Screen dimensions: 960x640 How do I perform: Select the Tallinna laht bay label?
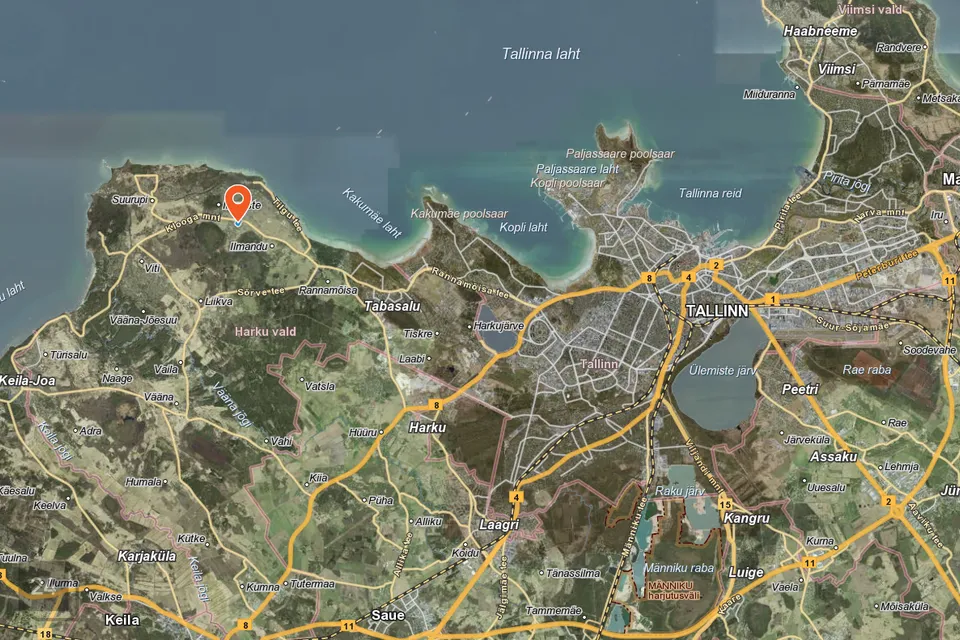pos(541,54)
